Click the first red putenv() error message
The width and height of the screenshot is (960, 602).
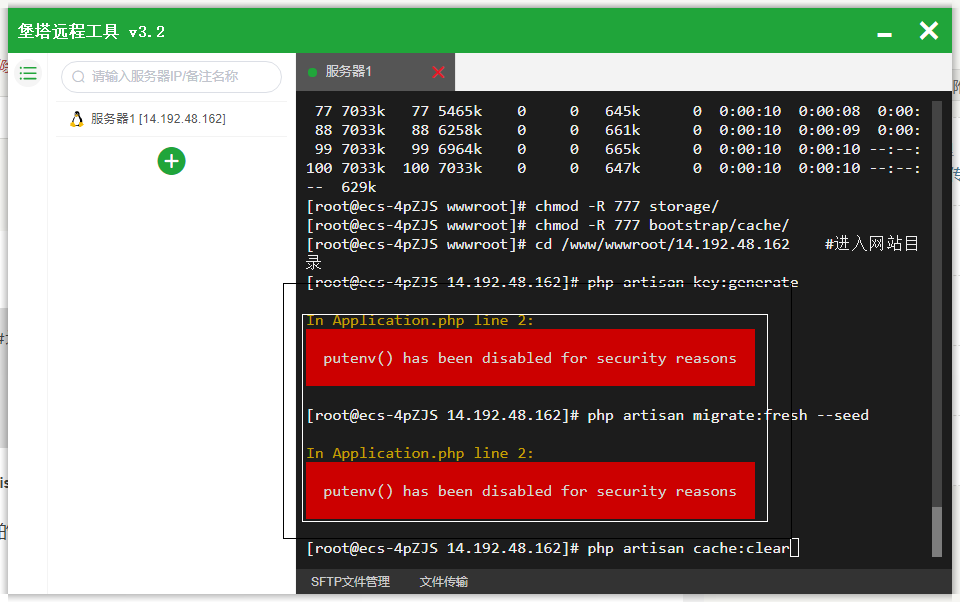[x=530, y=358]
